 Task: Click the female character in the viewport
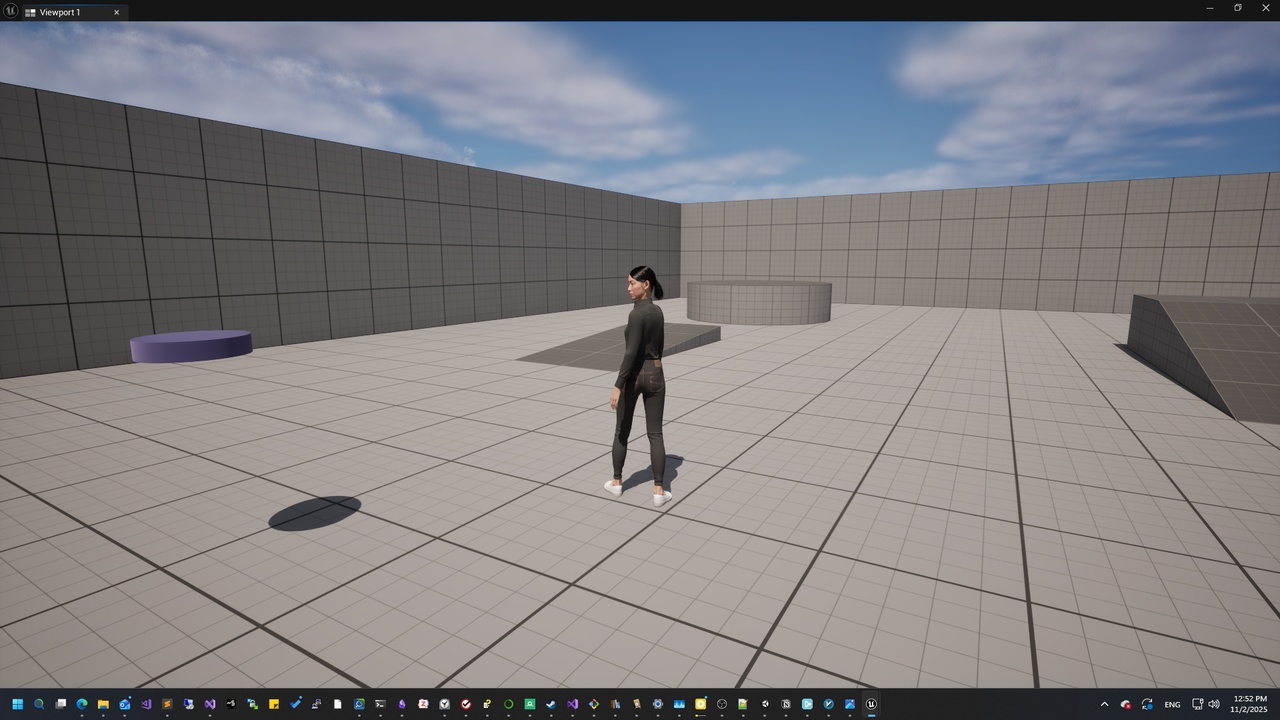(x=640, y=385)
